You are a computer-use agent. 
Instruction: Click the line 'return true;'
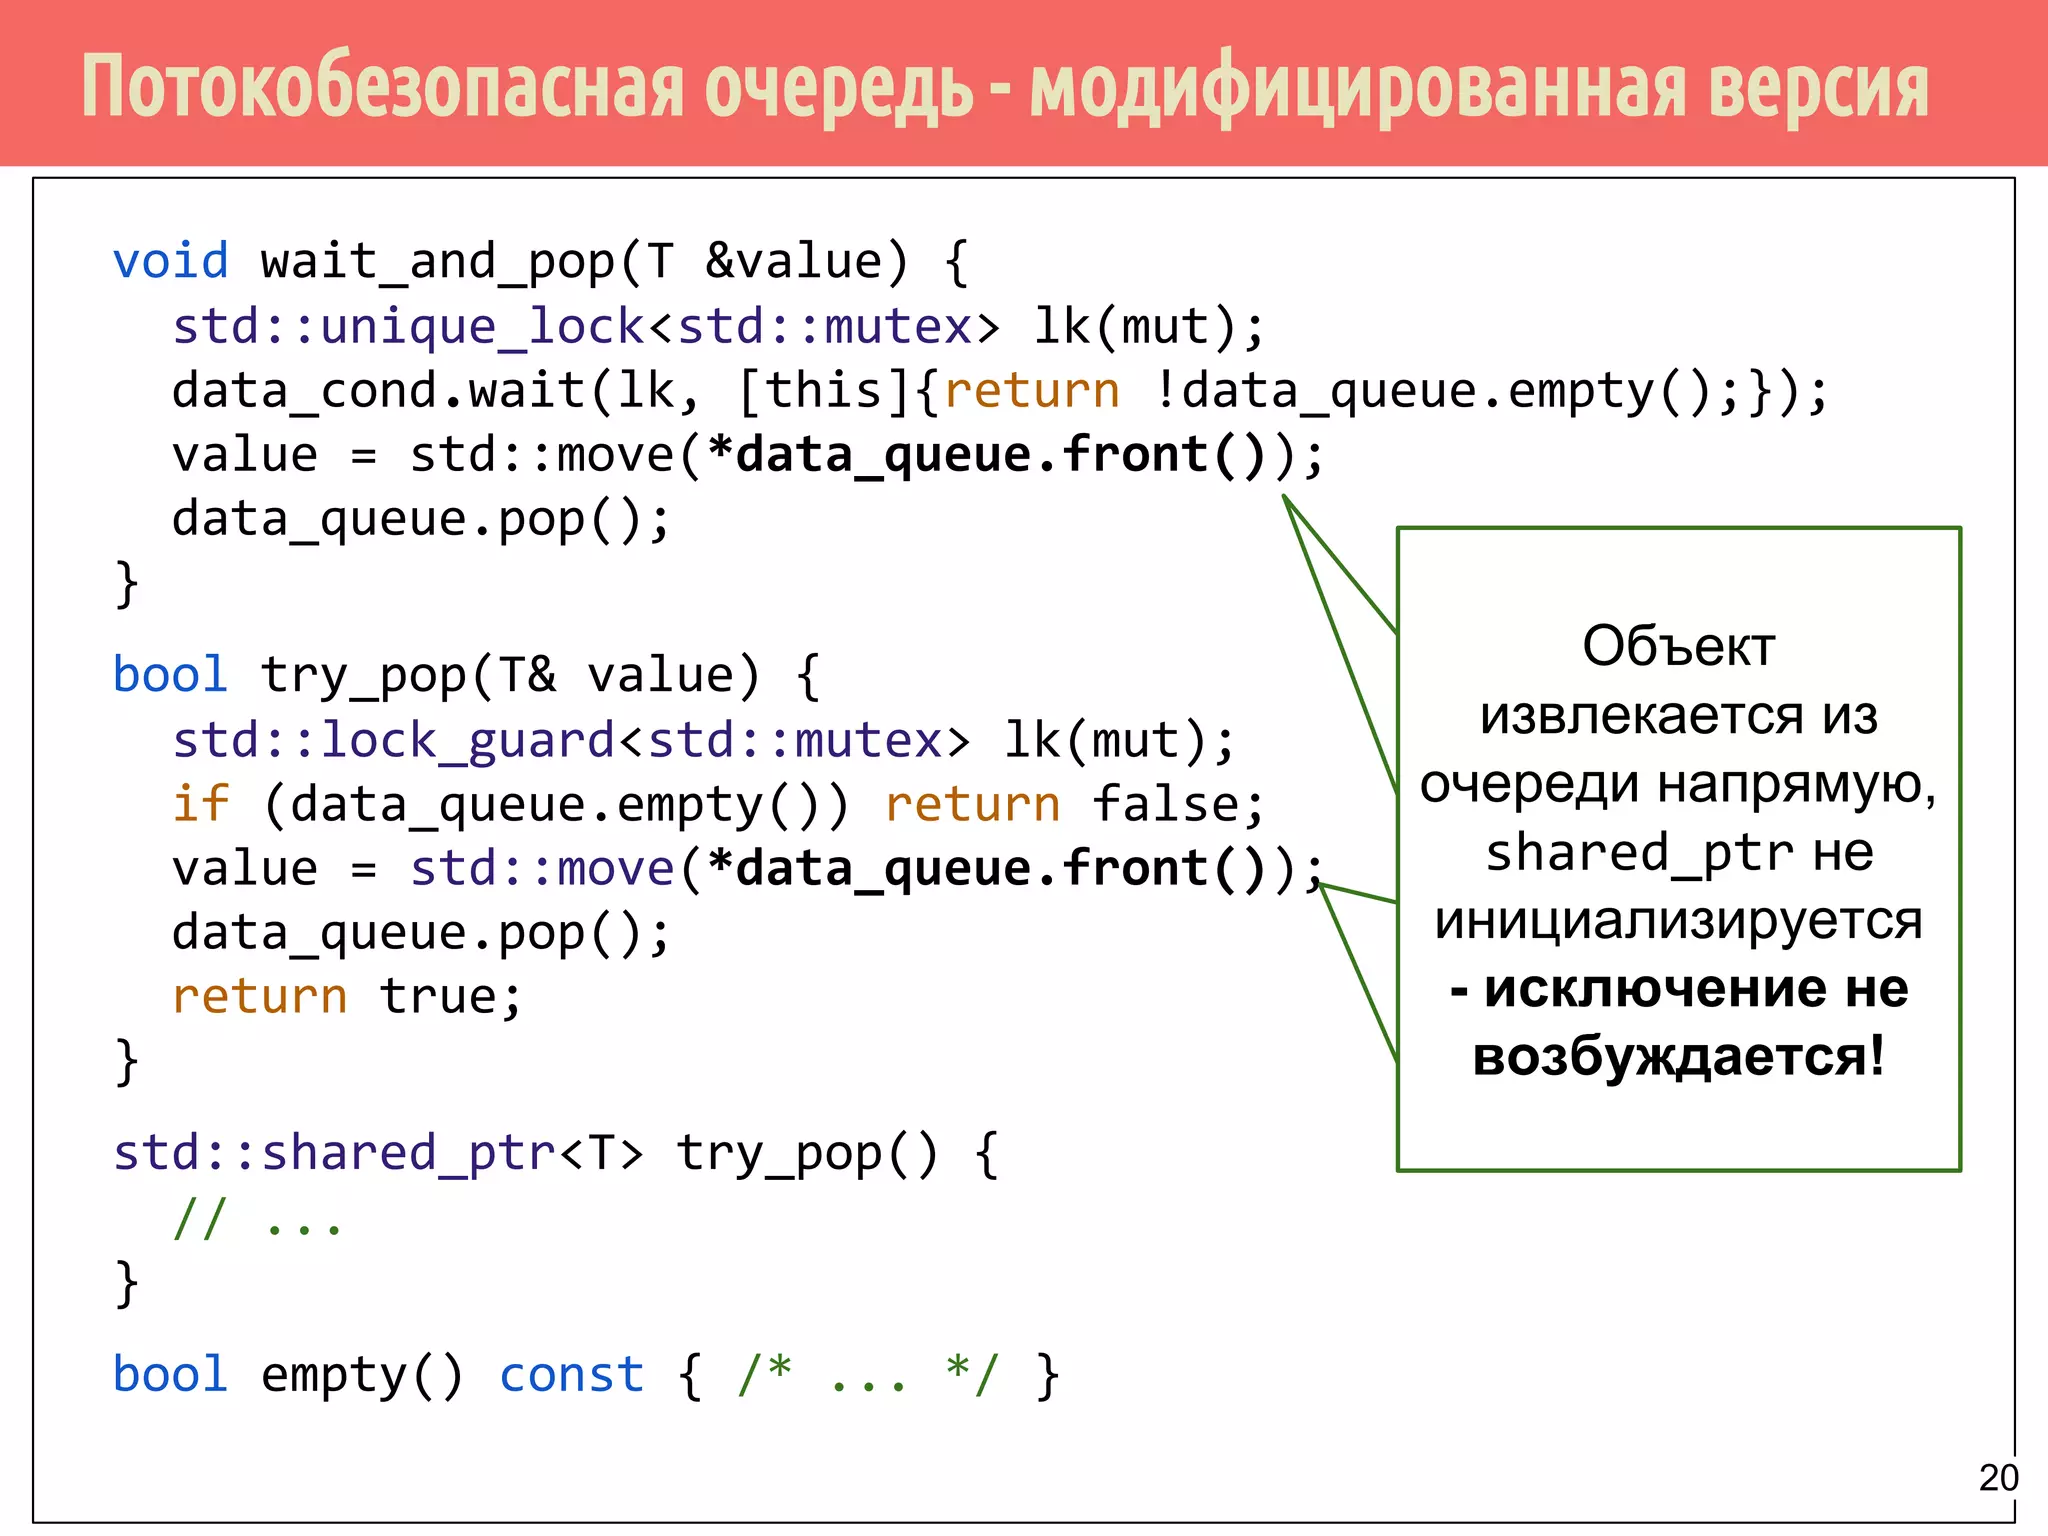[x=347, y=998]
